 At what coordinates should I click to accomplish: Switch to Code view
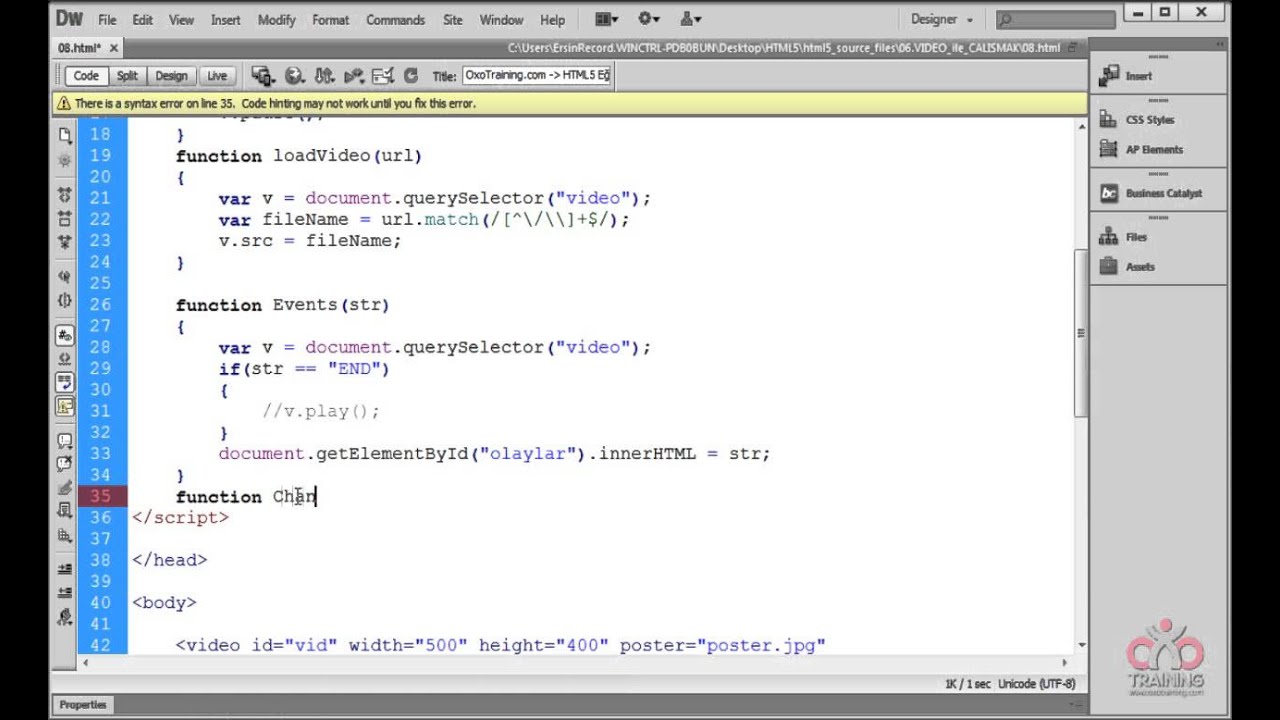[x=86, y=76]
